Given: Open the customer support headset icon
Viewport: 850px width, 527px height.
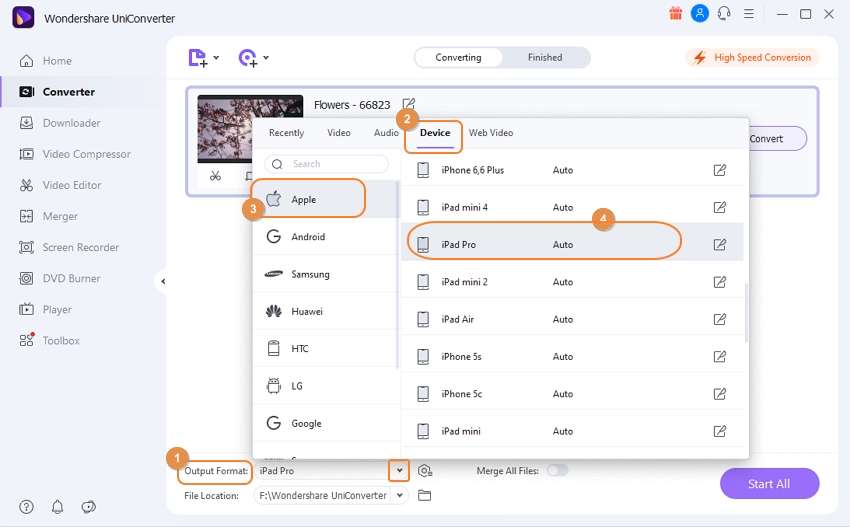Looking at the screenshot, I should click(724, 14).
